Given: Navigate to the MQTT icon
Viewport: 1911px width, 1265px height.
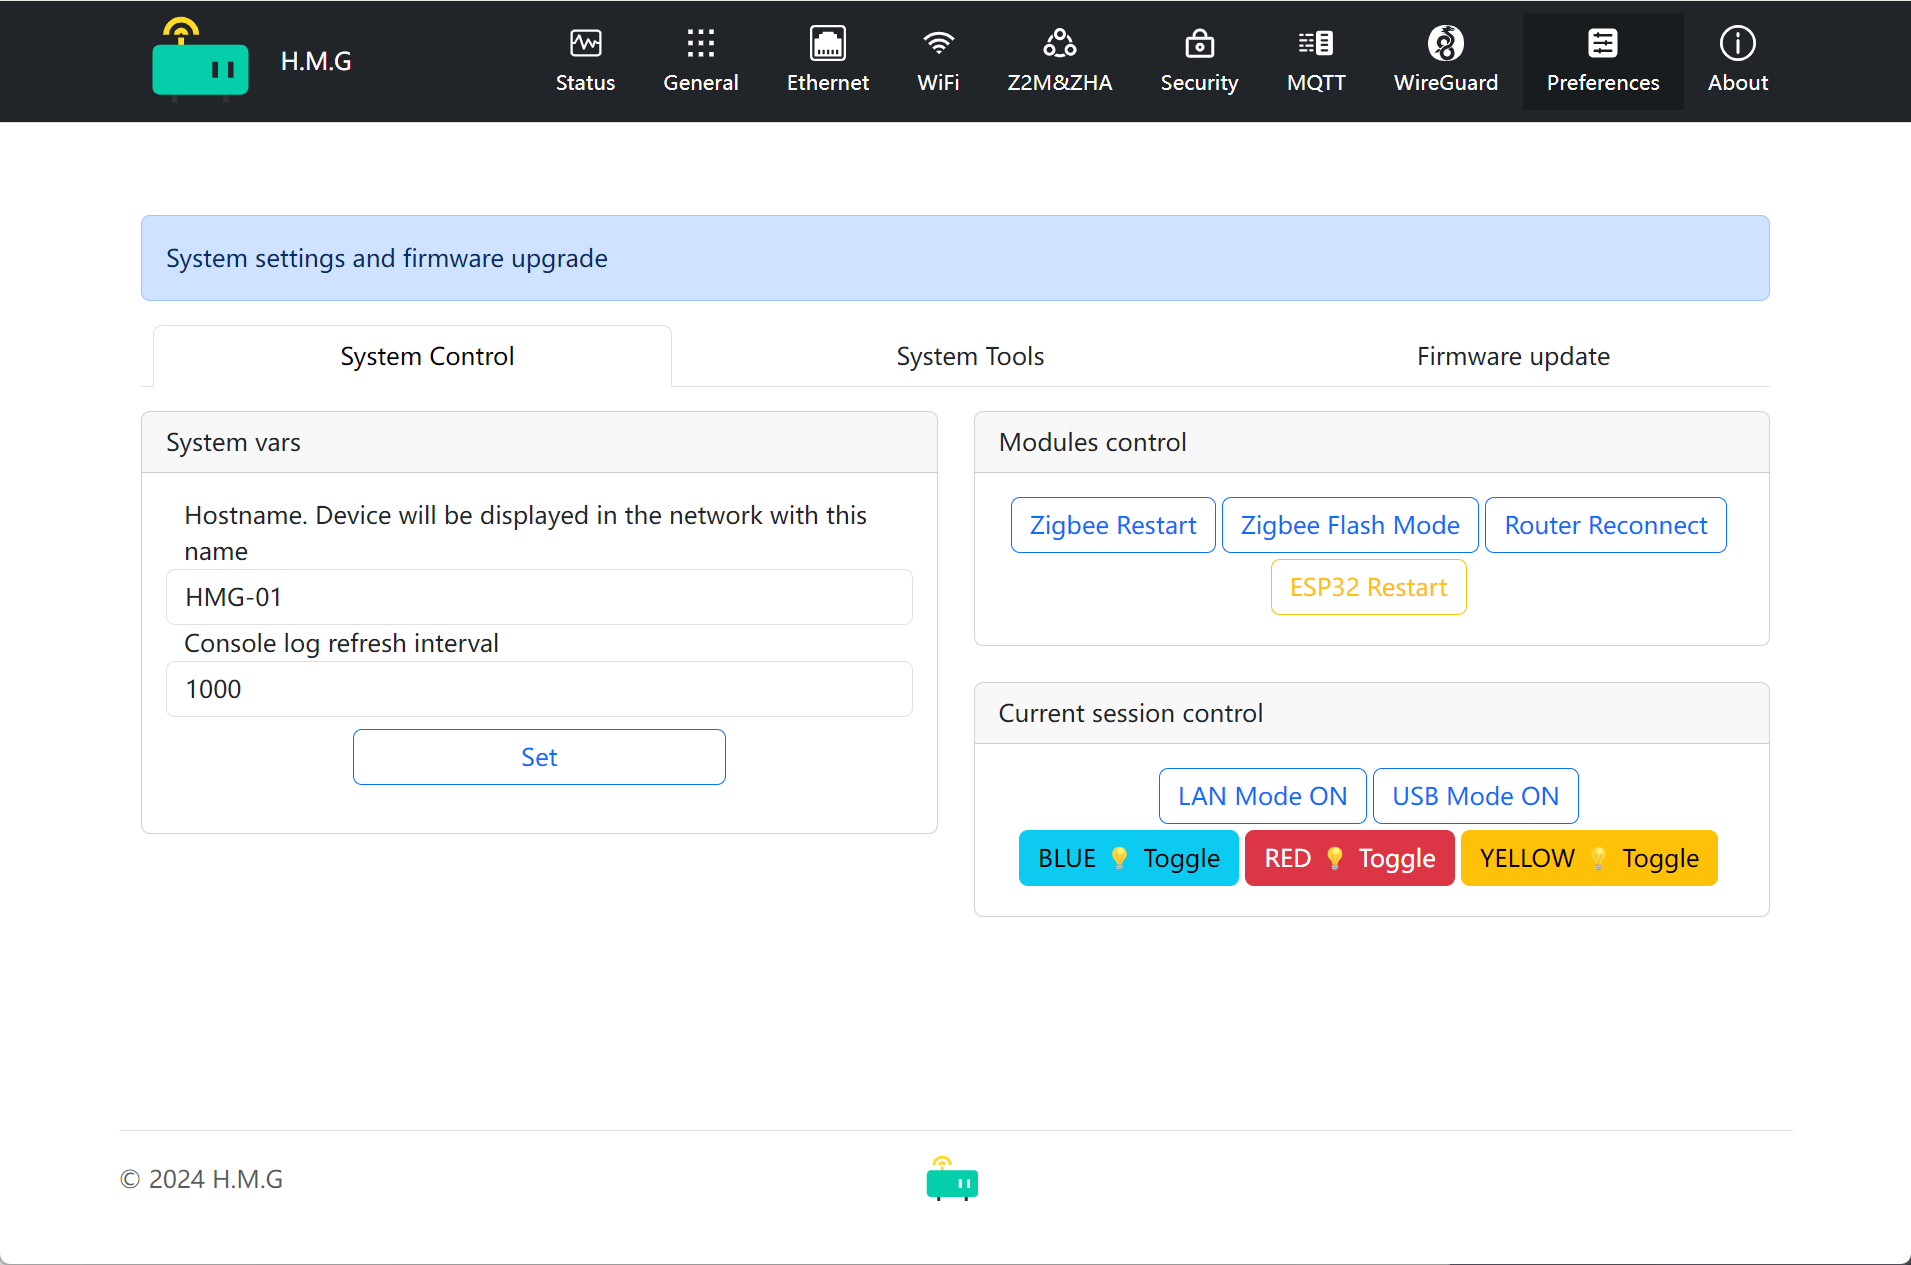Looking at the screenshot, I should [x=1315, y=44].
